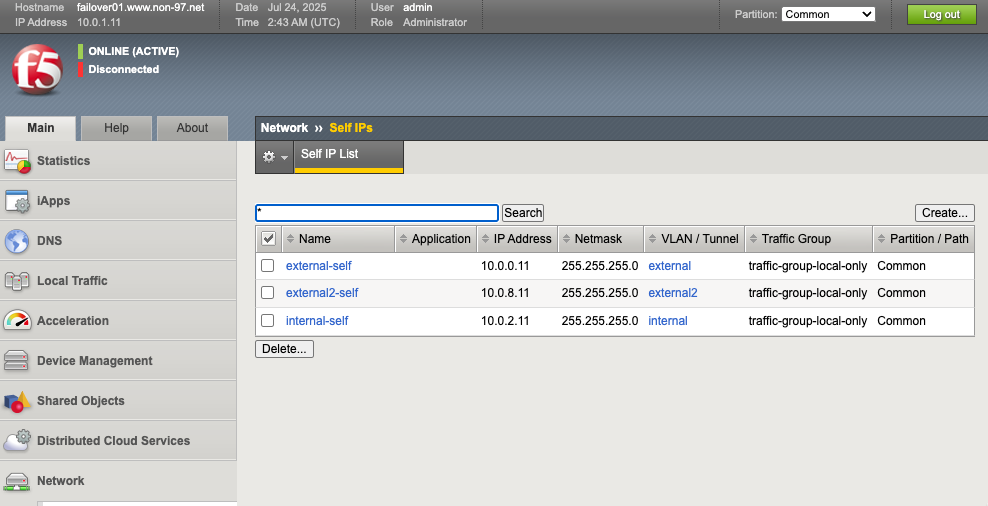This screenshot has height=506, width=988.
Task: Toggle the select-all checkbox in table header
Action: point(268,239)
